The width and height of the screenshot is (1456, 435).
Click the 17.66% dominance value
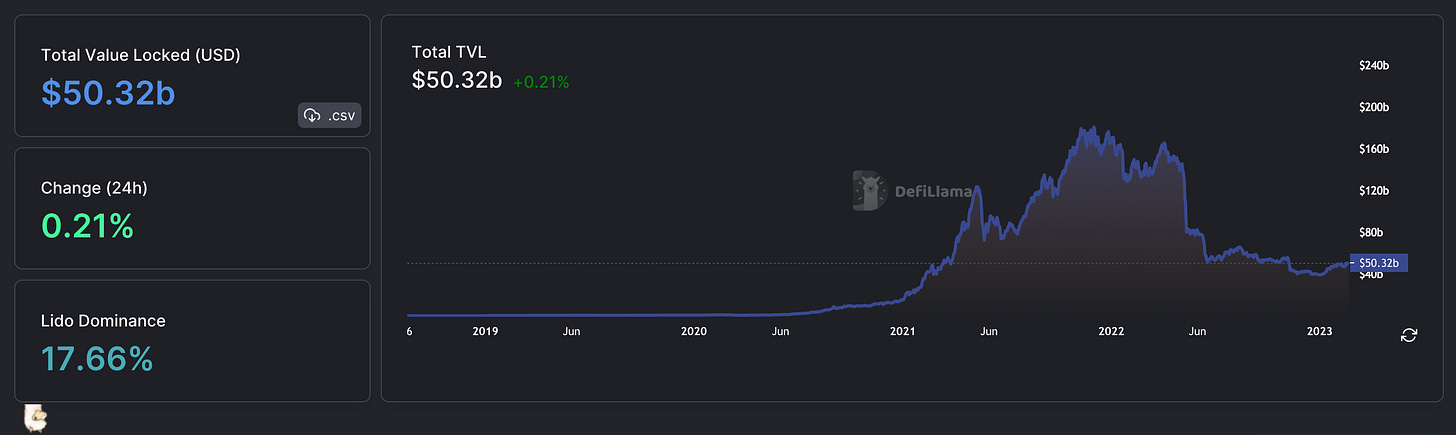click(97, 359)
